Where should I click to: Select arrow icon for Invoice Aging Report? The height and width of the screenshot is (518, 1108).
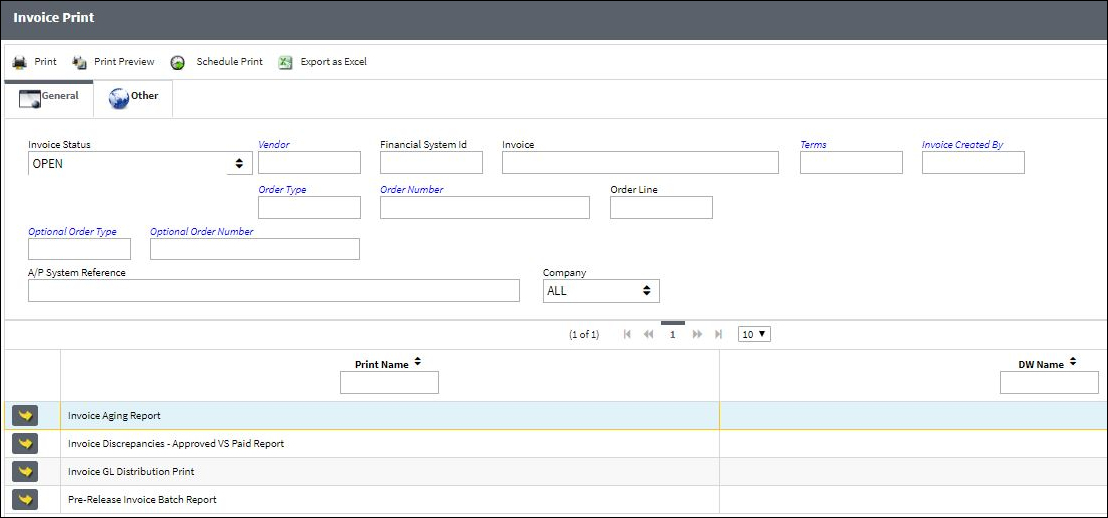click(x=25, y=416)
